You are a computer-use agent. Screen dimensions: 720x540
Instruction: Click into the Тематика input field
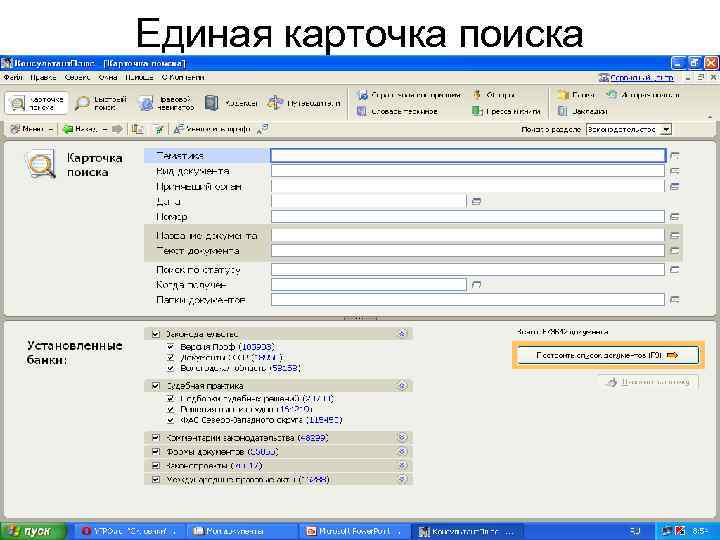pos(467,156)
